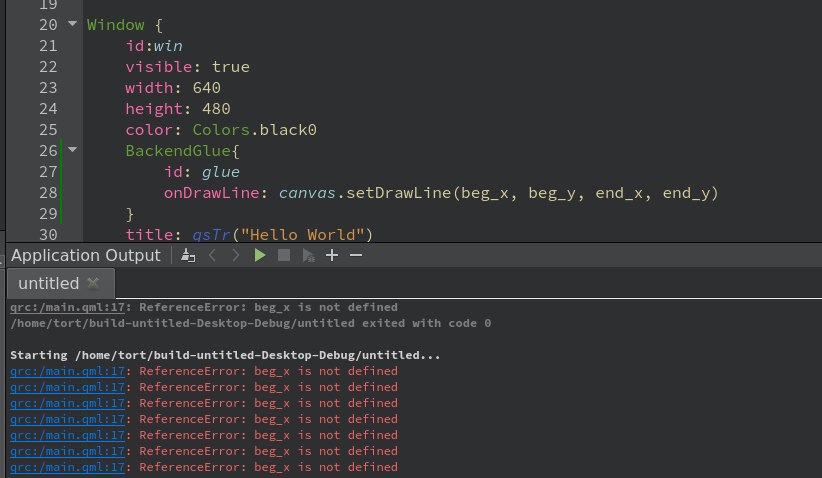Click the 'canvas' identifier on line 28
The width and height of the screenshot is (822, 478).
click(x=307, y=193)
